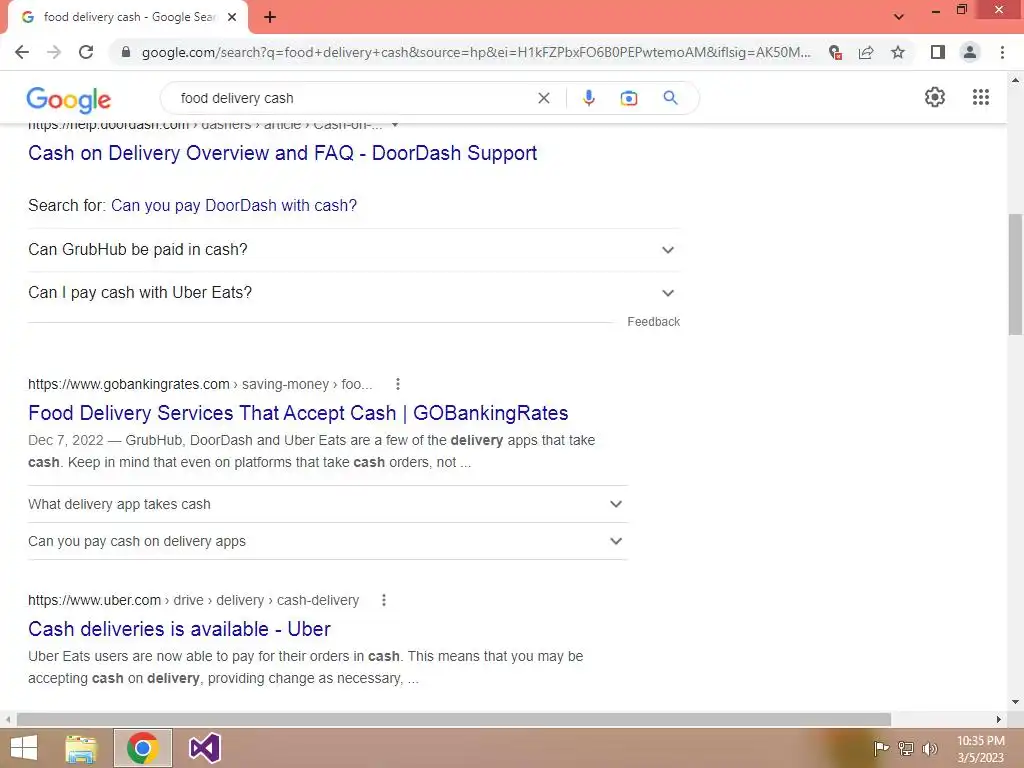The width and height of the screenshot is (1024, 768).
Task: Click the Google logo
Action: click(69, 99)
